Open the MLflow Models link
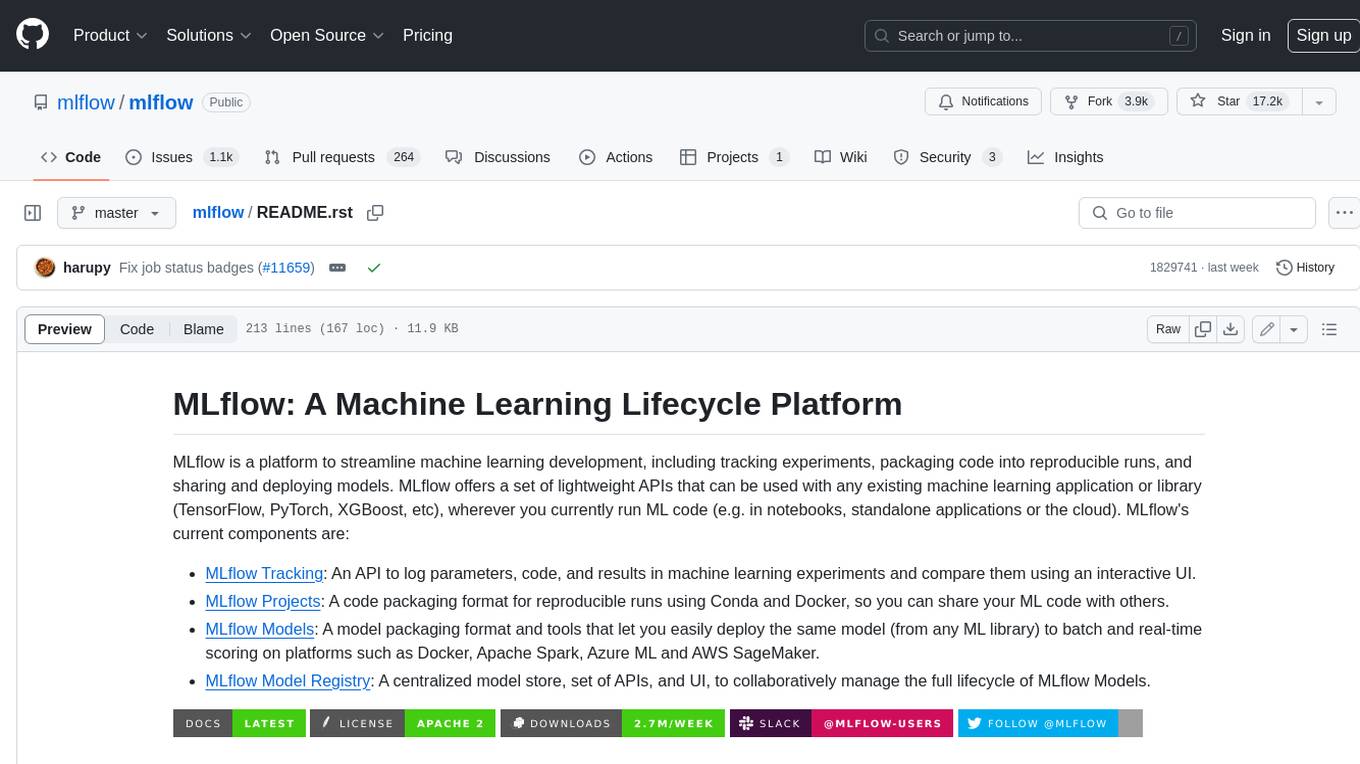 [x=260, y=630]
